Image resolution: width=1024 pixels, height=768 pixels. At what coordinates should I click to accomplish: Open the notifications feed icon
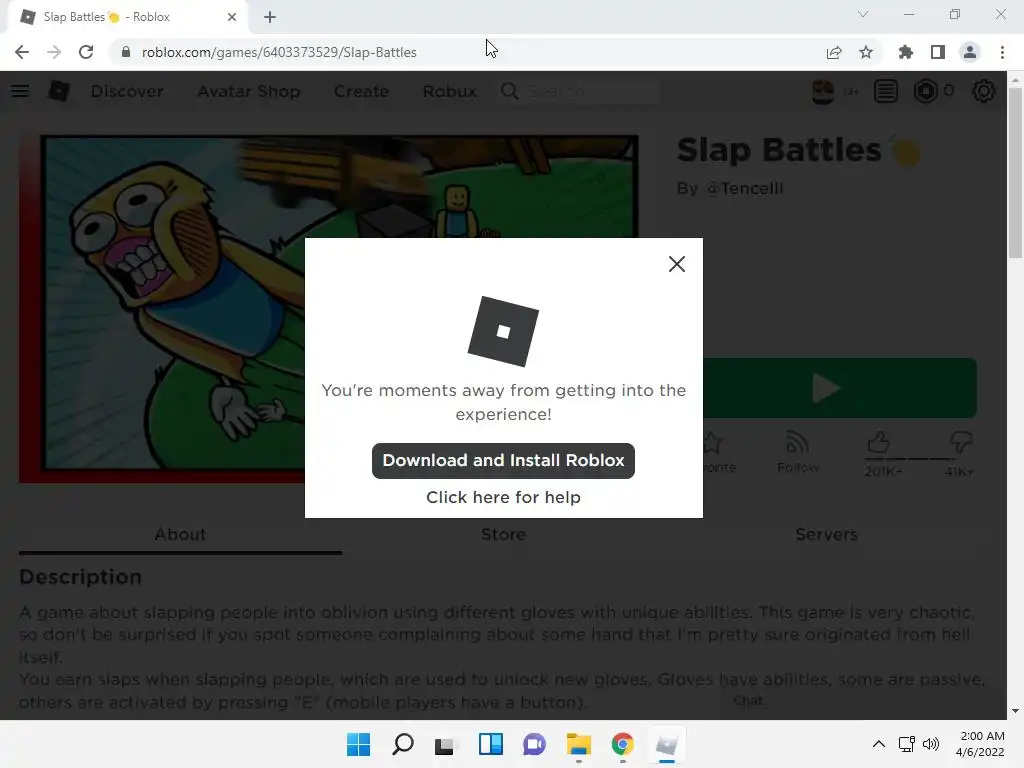coord(886,91)
